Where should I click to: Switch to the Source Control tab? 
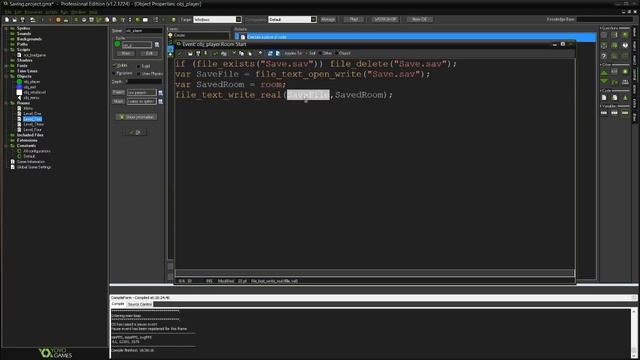(140, 304)
